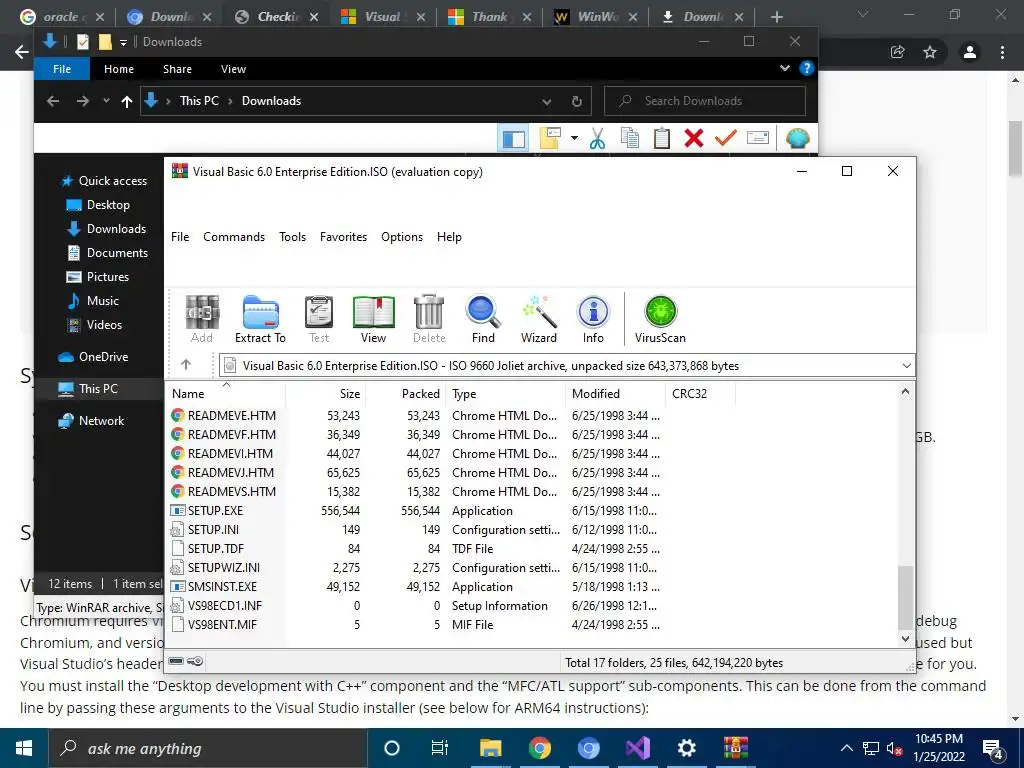Open the Chrome tab search dropdown
The height and width of the screenshot is (768, 1024).
click(863, 14)
